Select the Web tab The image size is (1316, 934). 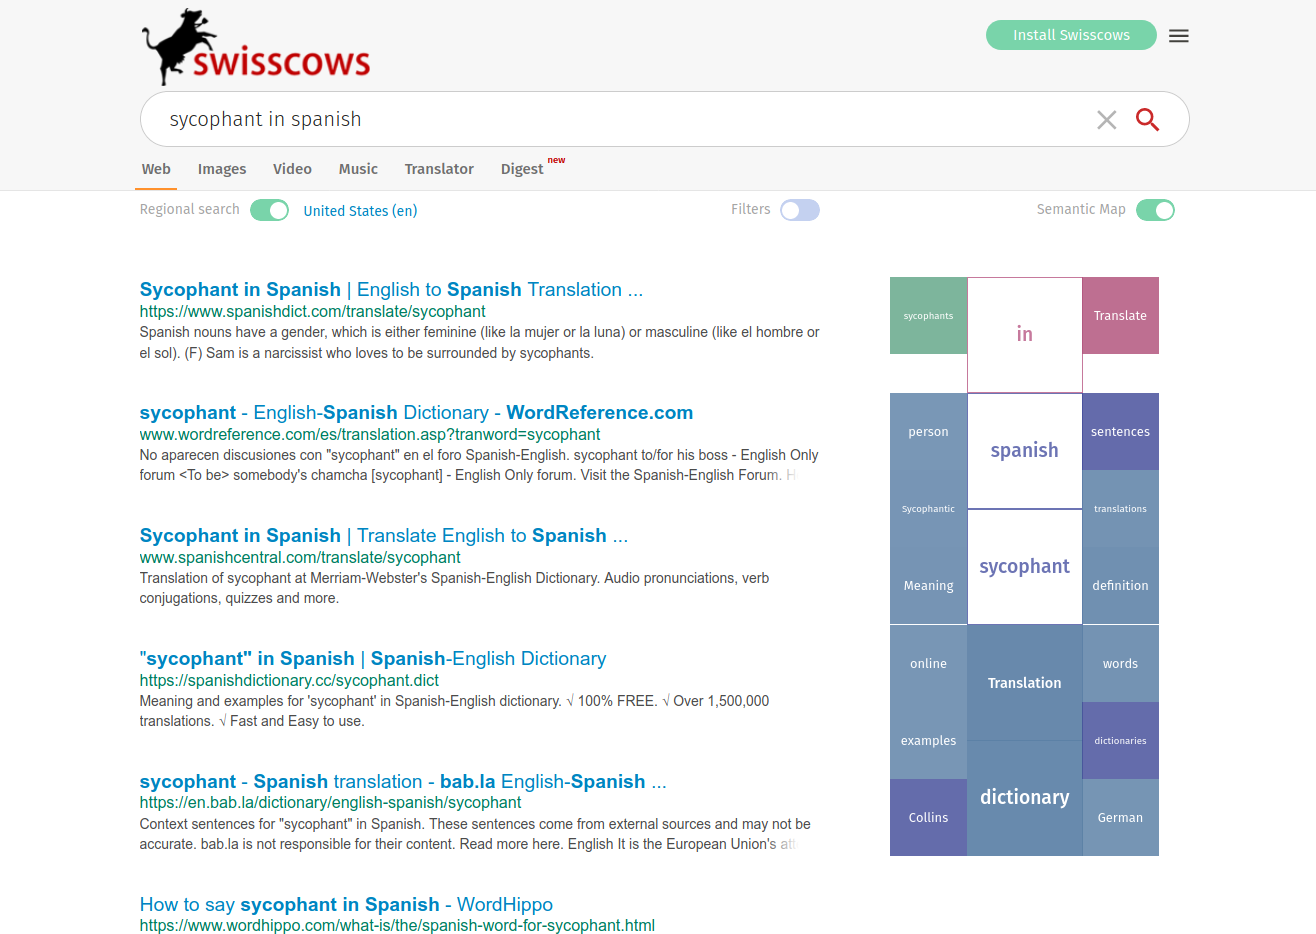click(156, 169)
